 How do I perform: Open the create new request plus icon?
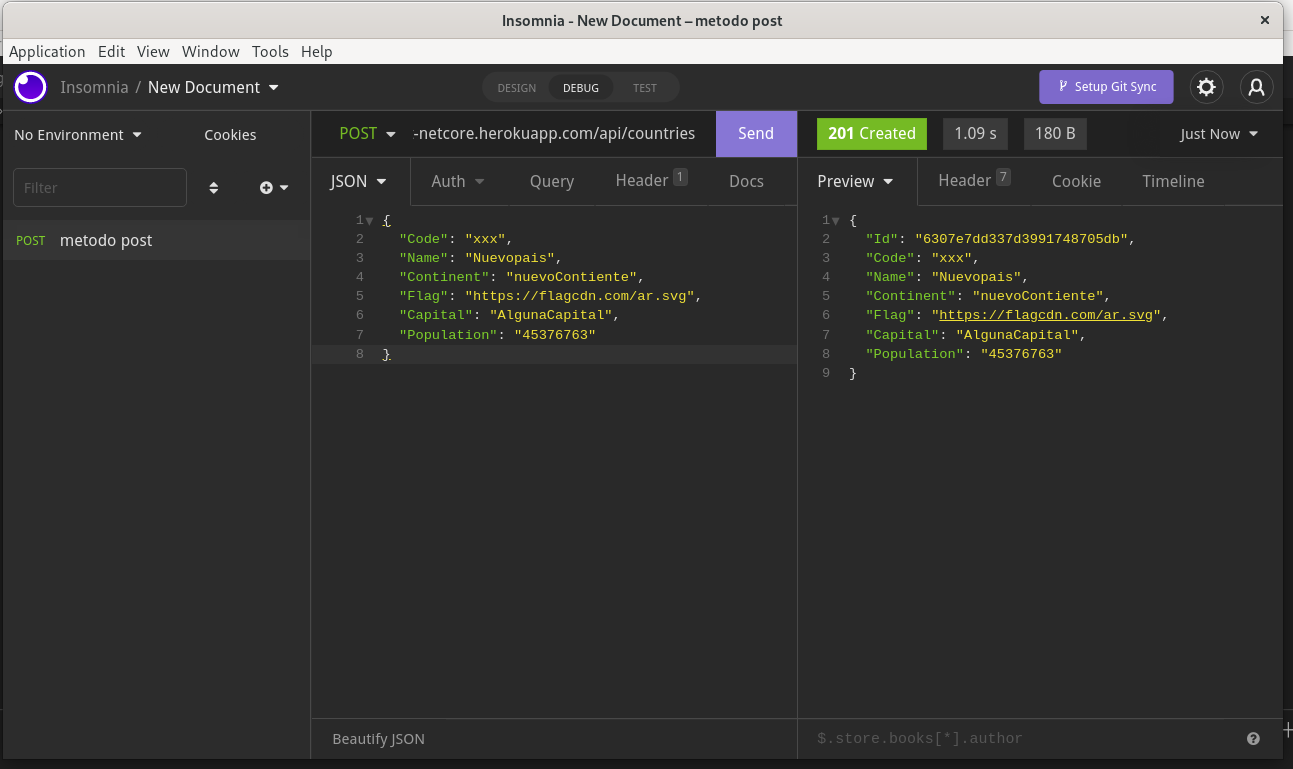pos(267,187)
